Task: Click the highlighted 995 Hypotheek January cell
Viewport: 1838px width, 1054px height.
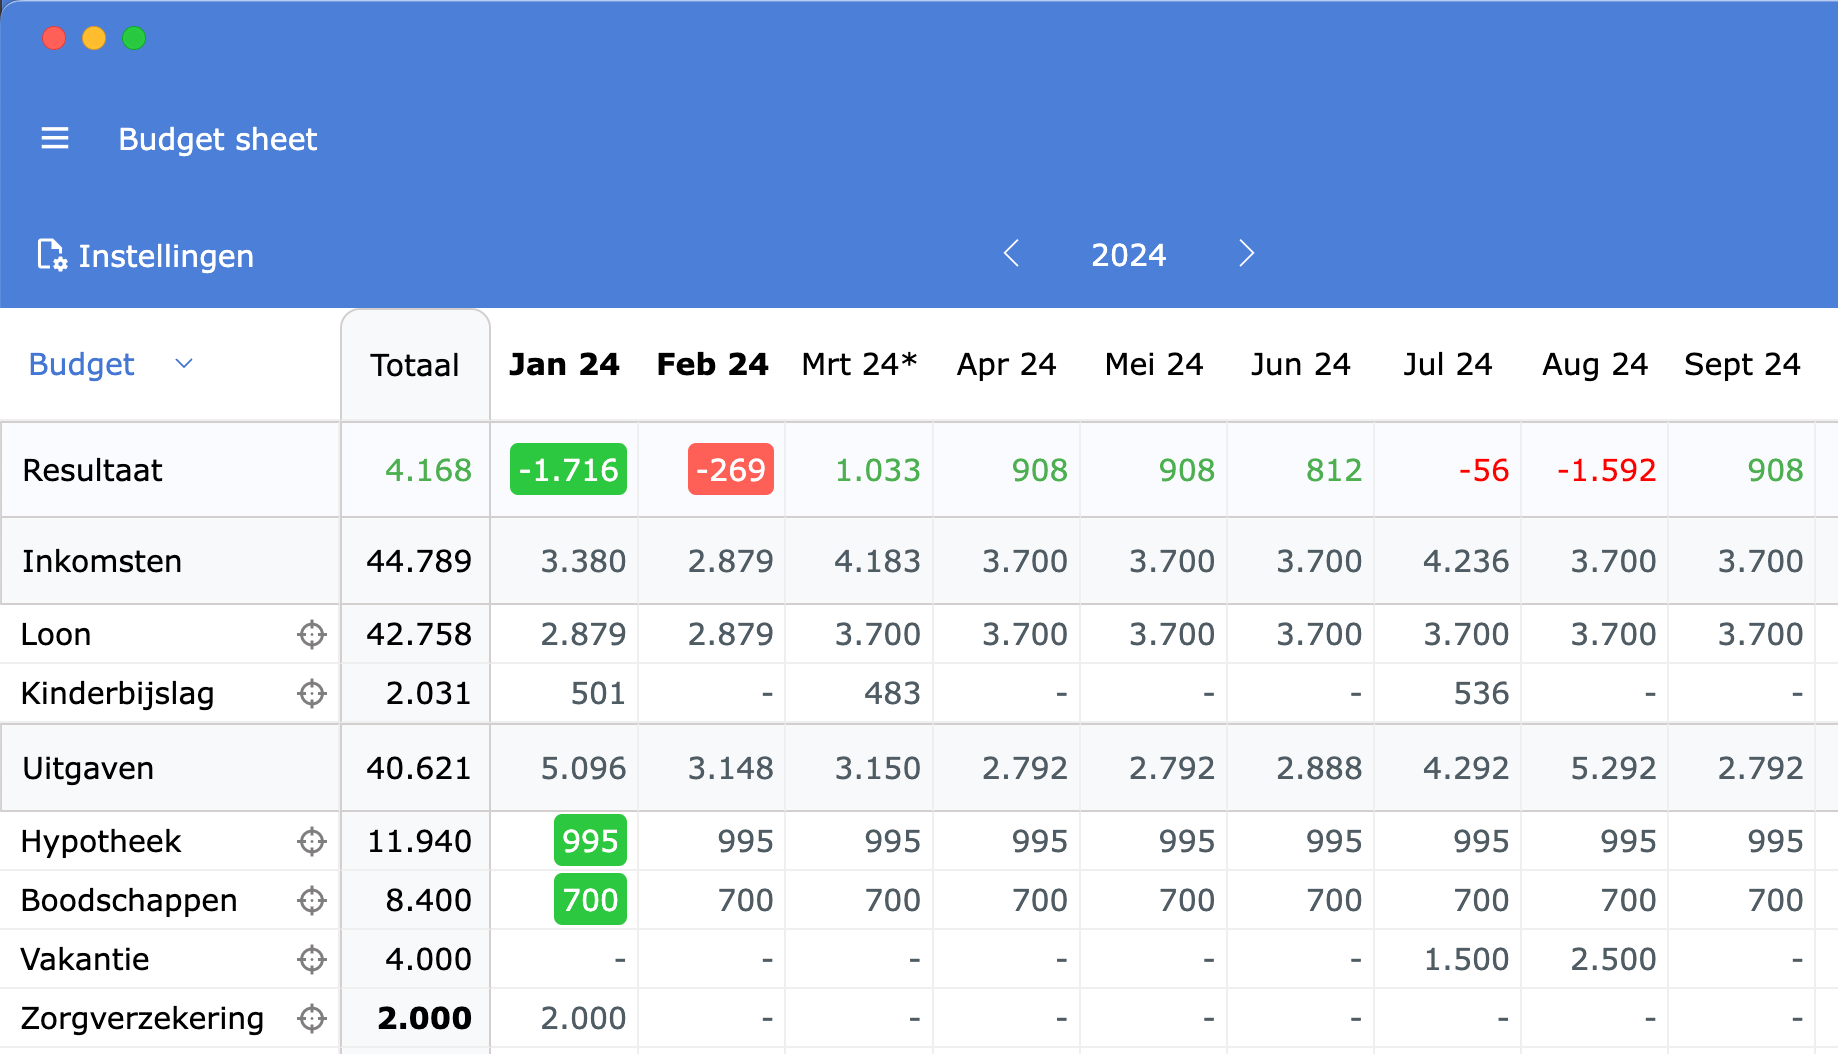Action: pos(590,842)
